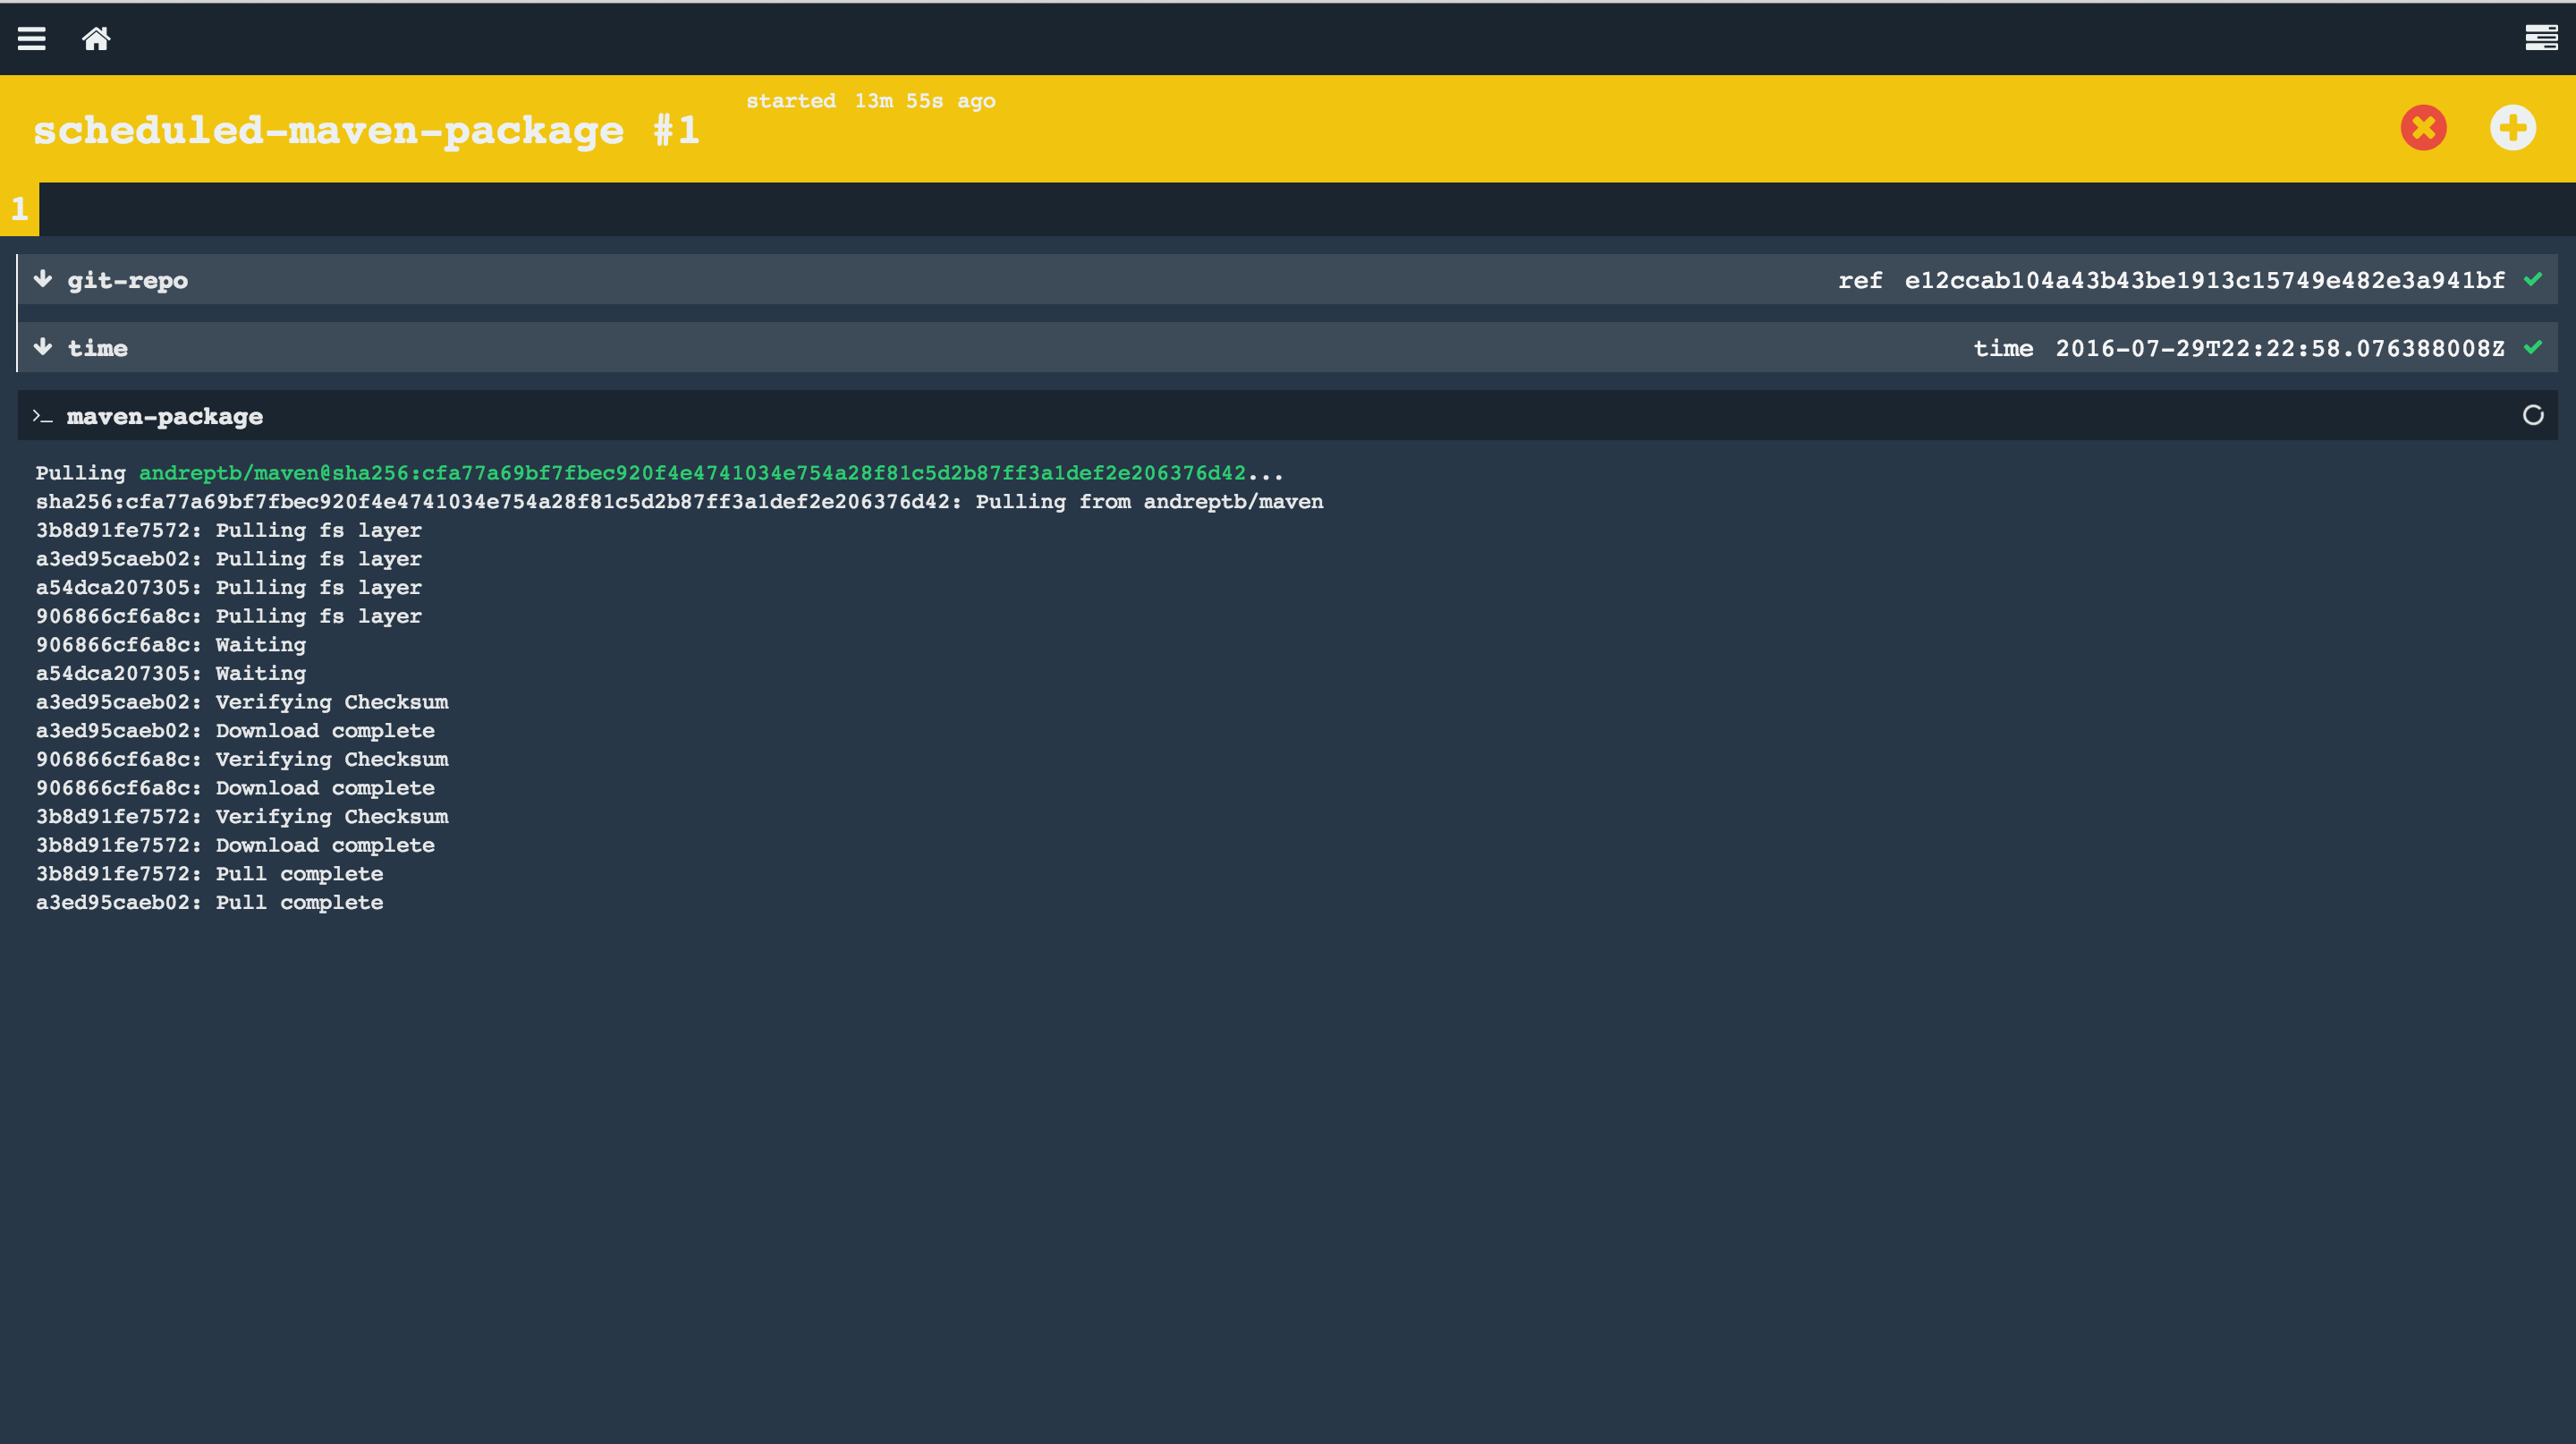Expand the git-repo resource step
This screenshot has height=1444, width=2576.
tap(128, 281)
